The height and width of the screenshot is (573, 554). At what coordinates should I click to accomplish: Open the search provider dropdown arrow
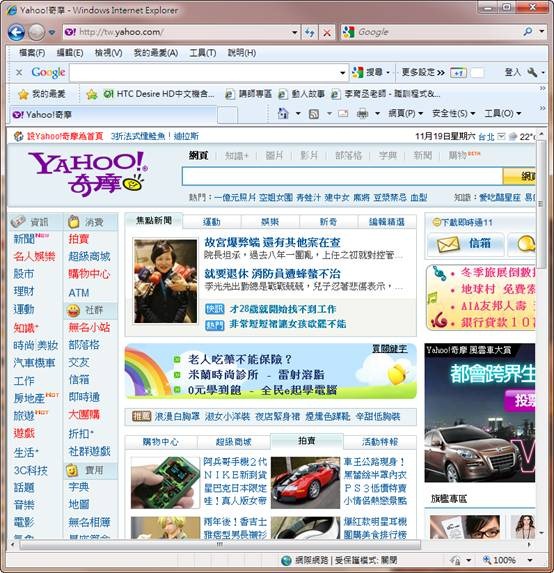[x=542, y=32]
